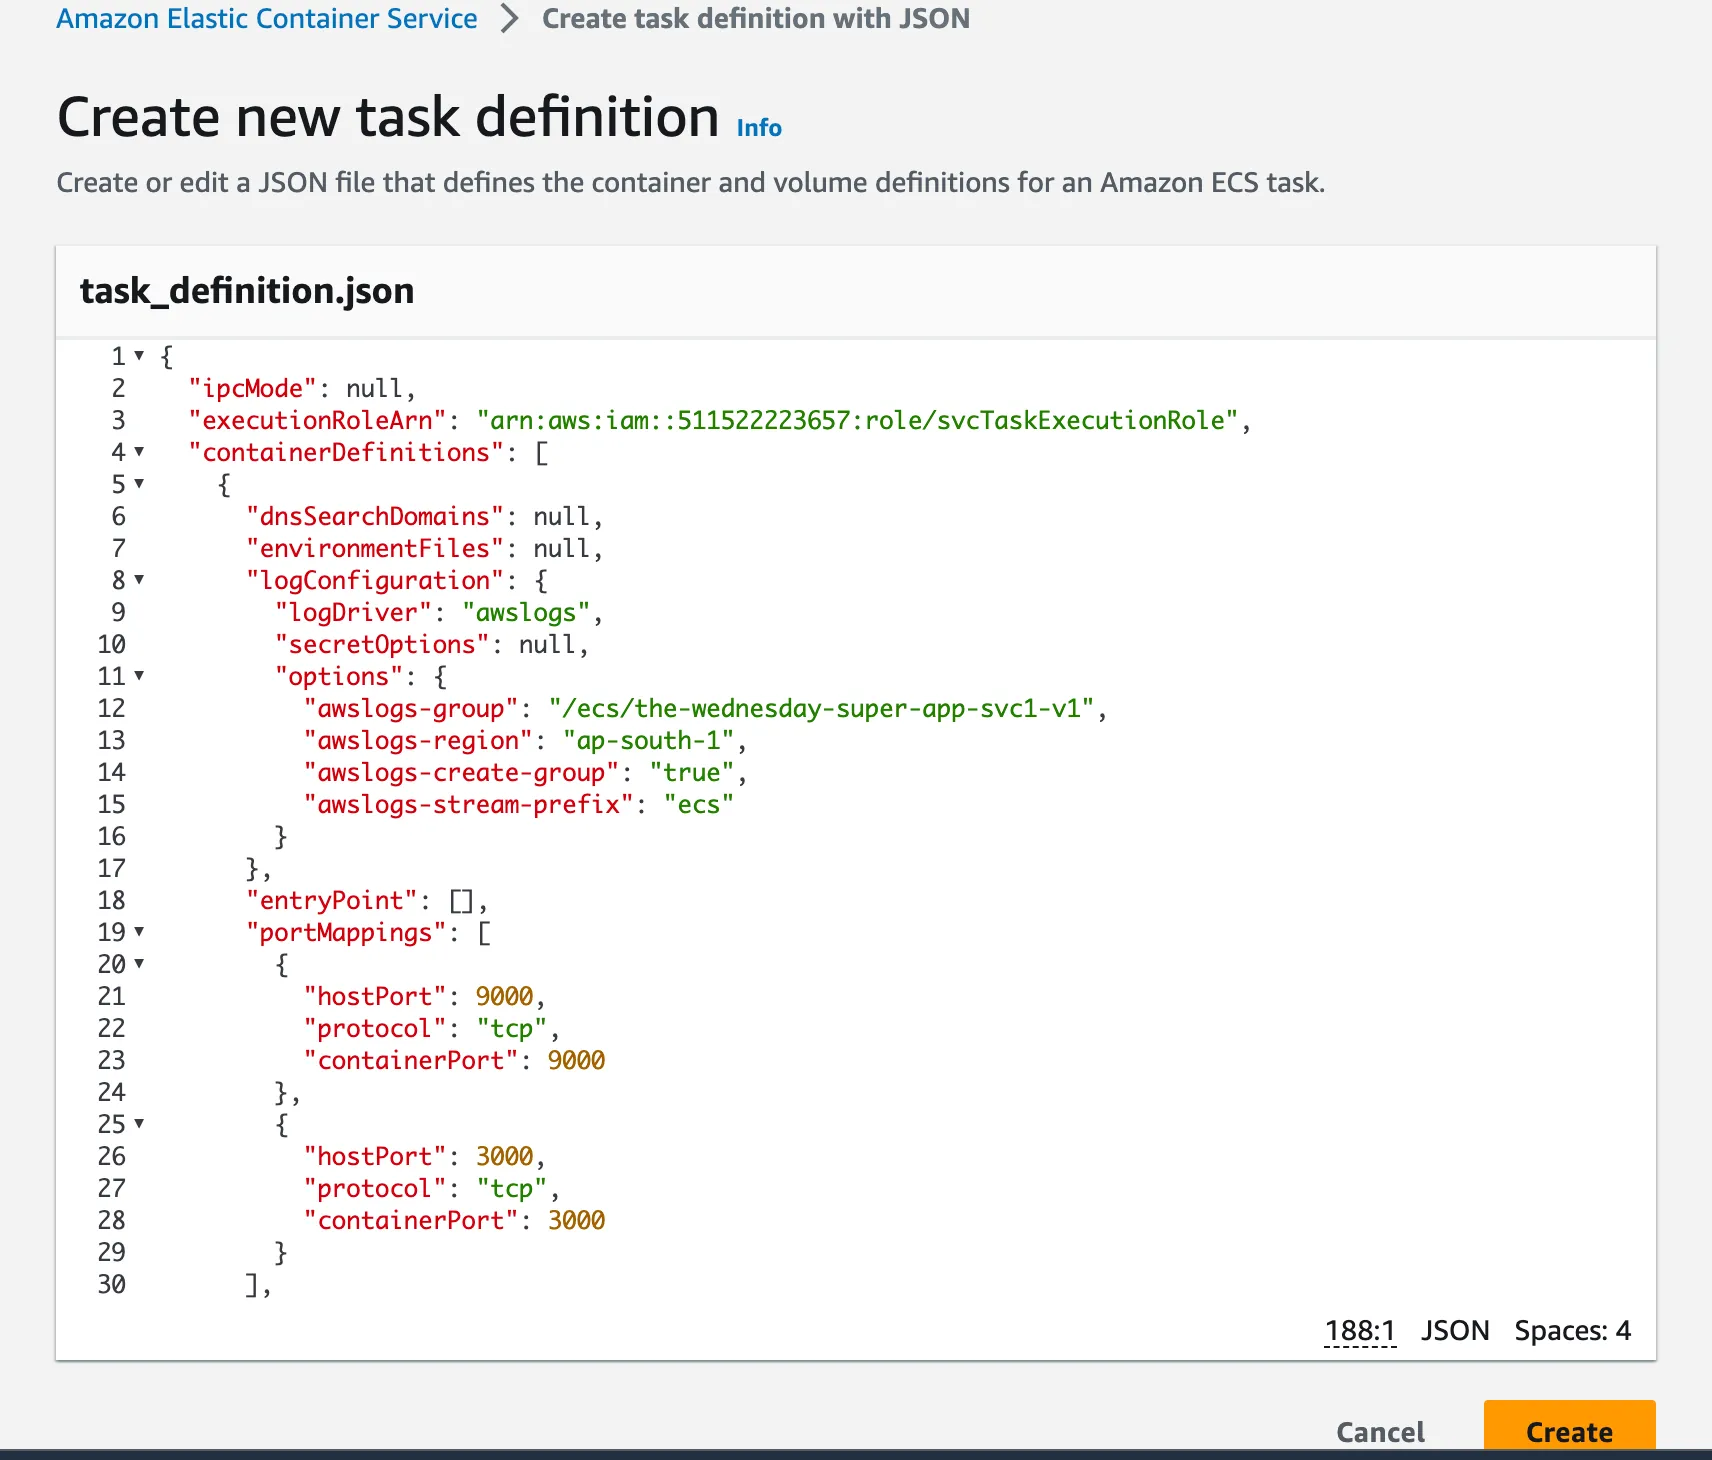Click the "ipcMode" key on line 2
Screen dimensions: 1712x1460
pyautogui.click(x=252, y=388)
